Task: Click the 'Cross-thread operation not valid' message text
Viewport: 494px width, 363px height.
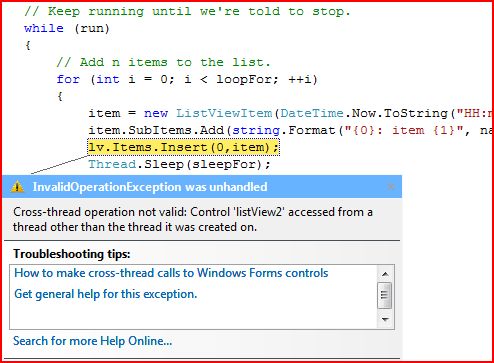Action: [193, 219]
